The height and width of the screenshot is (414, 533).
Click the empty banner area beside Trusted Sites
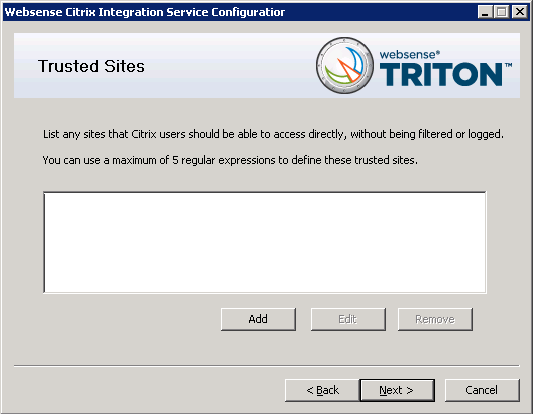tap(228, 66)
